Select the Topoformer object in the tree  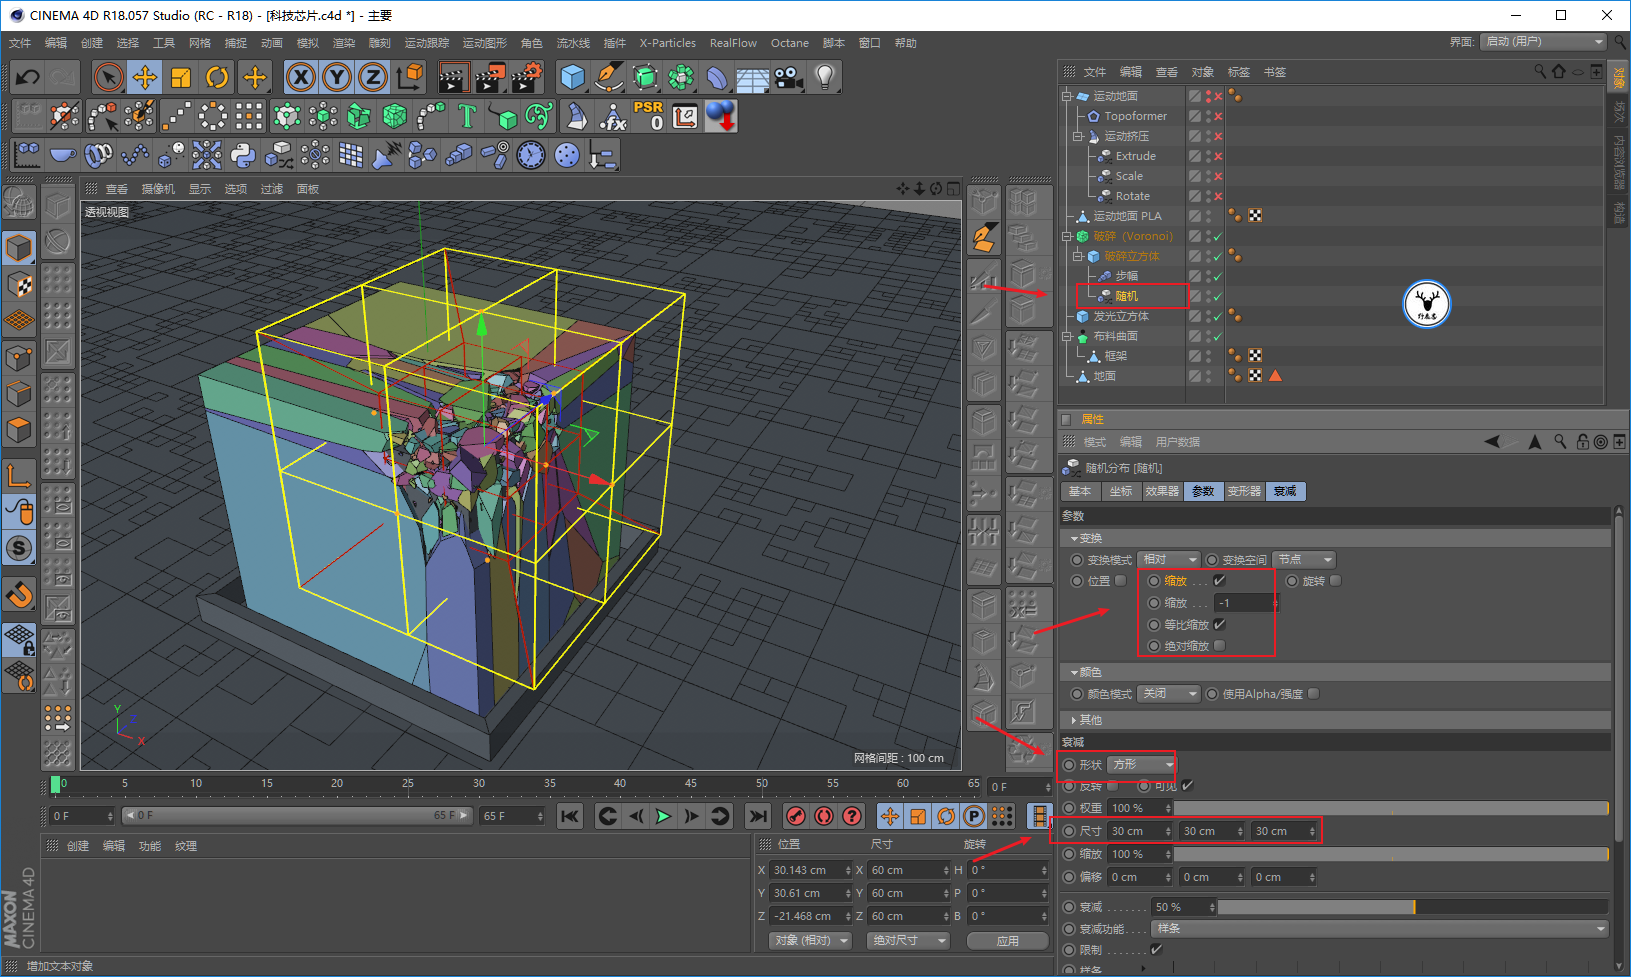[x=1135, y=116]
